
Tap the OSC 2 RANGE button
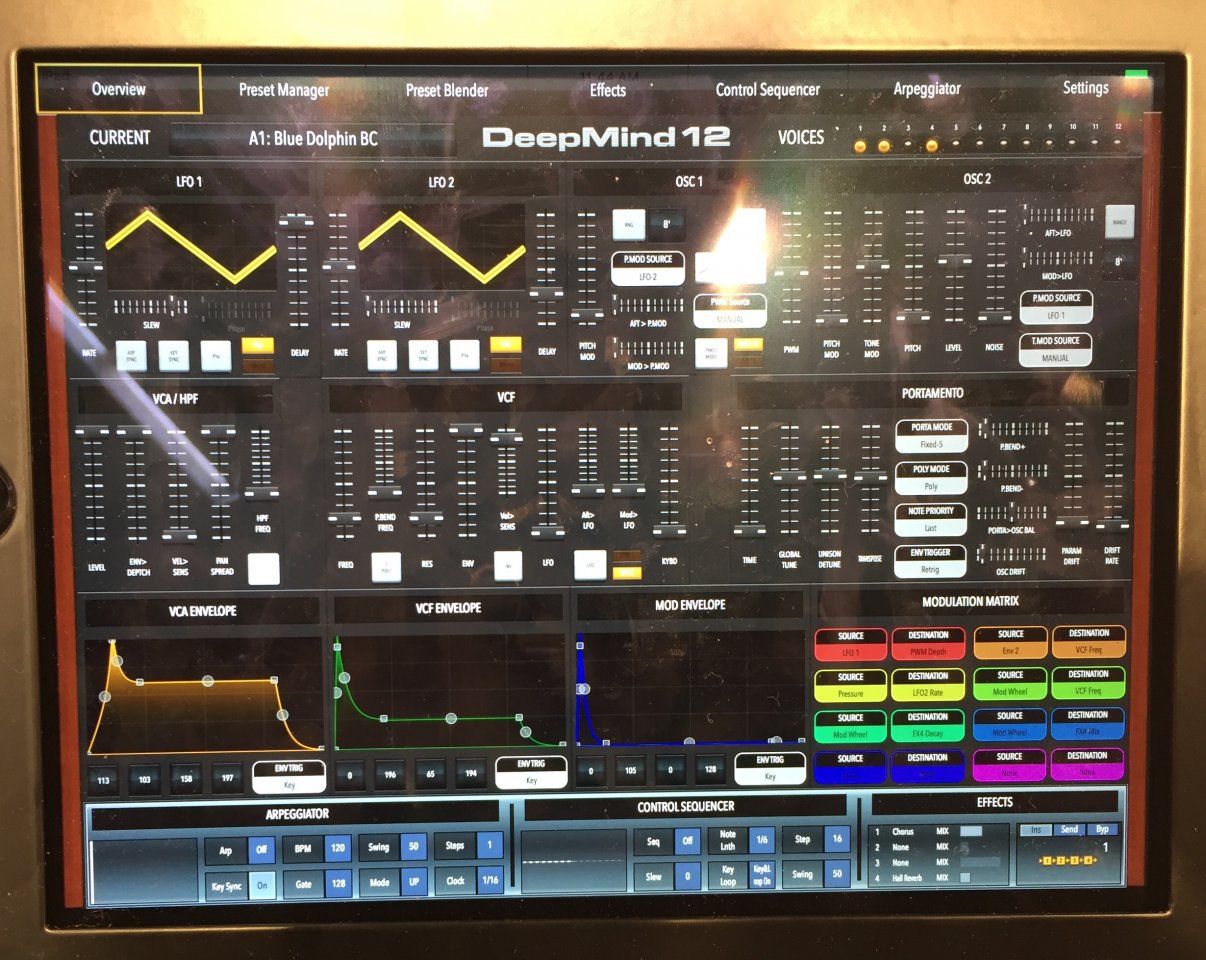[1119, 222]
